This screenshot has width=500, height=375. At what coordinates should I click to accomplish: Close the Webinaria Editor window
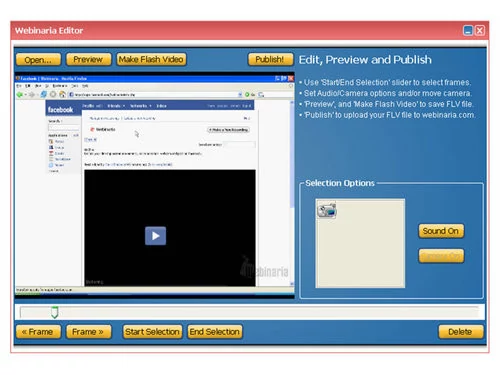[x=480, y=31]
